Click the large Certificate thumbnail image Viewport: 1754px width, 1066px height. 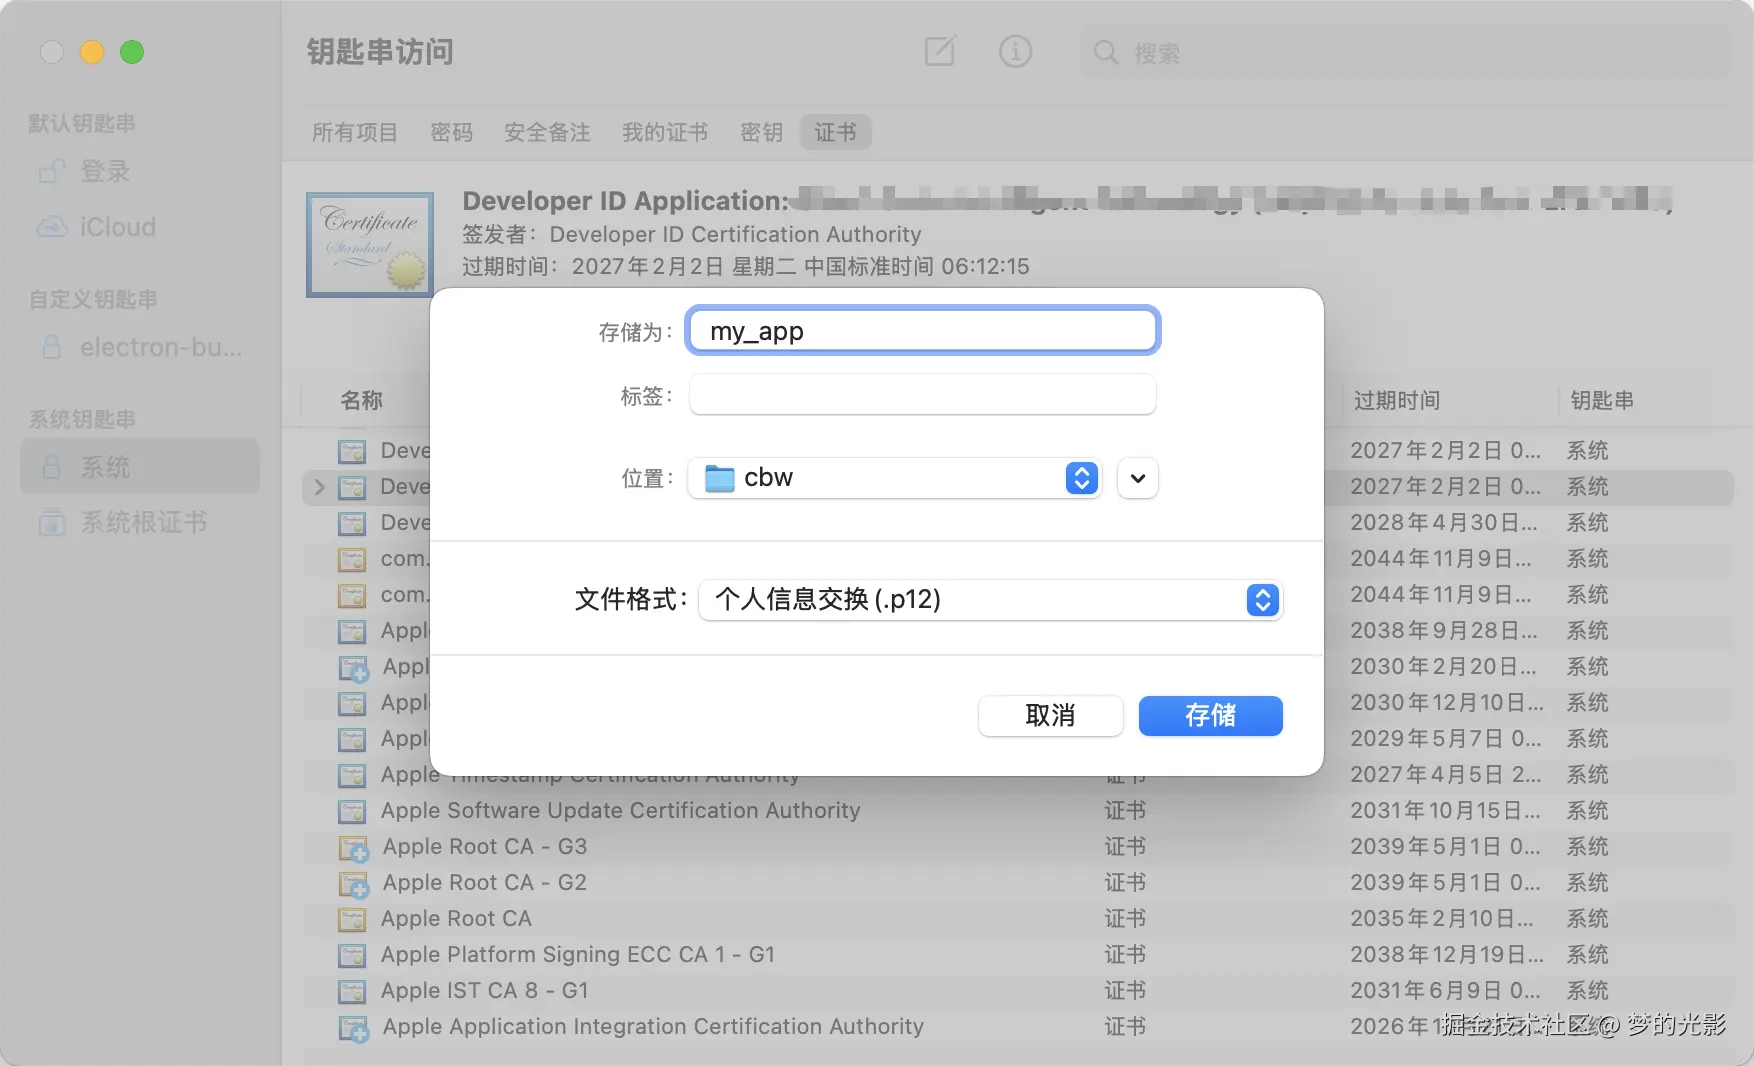[x=370, y=245]
